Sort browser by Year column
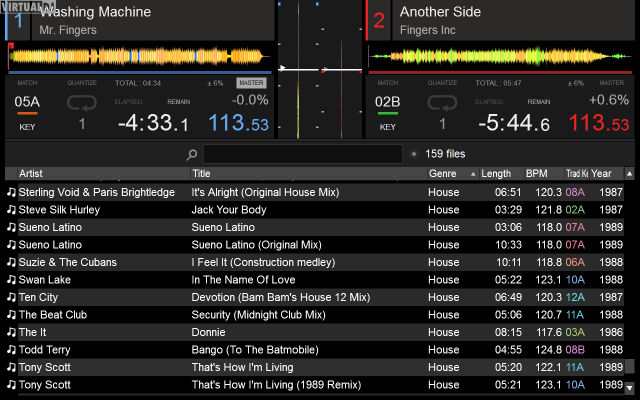 click(x=606, y=173)
